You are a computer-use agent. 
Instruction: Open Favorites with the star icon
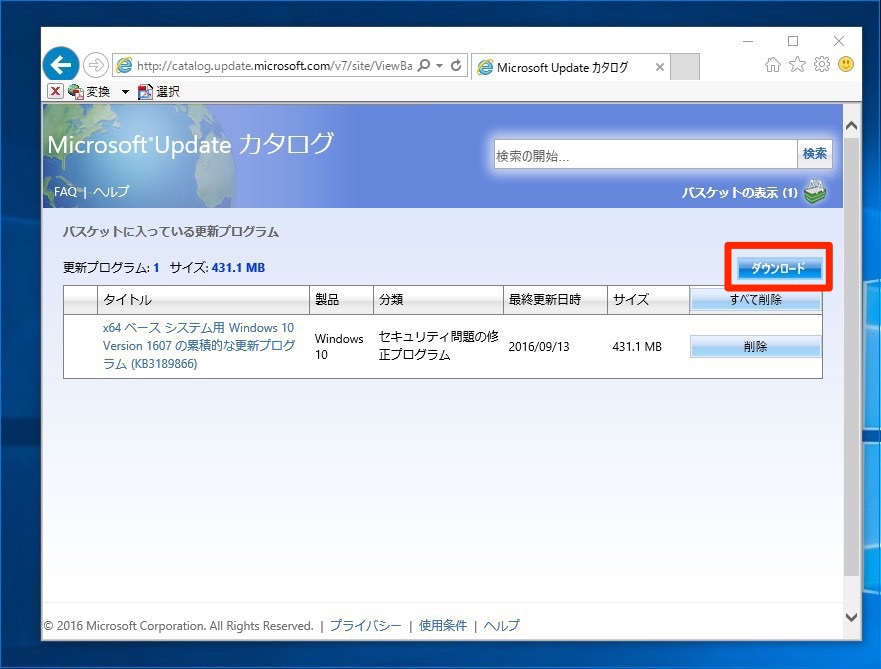[x=797, y=65]
